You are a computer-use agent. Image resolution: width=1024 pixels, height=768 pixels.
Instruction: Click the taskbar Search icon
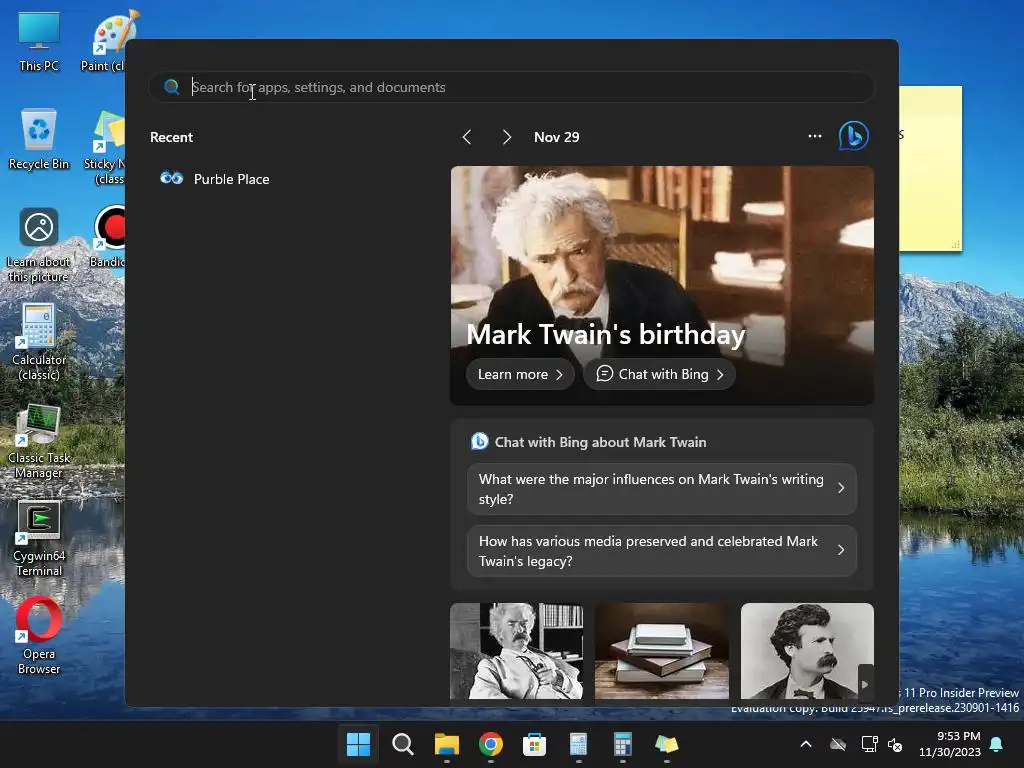click(402, 744)
